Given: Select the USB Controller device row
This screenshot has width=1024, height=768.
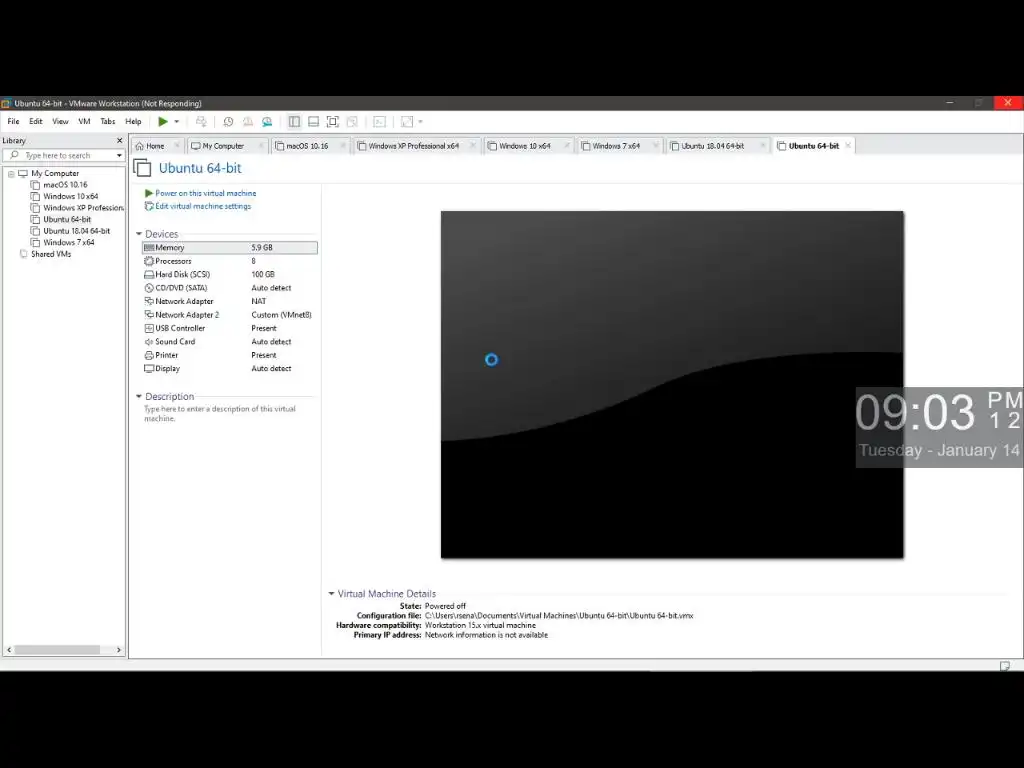Looking at the screenshot, I should (x=230, y=328).
